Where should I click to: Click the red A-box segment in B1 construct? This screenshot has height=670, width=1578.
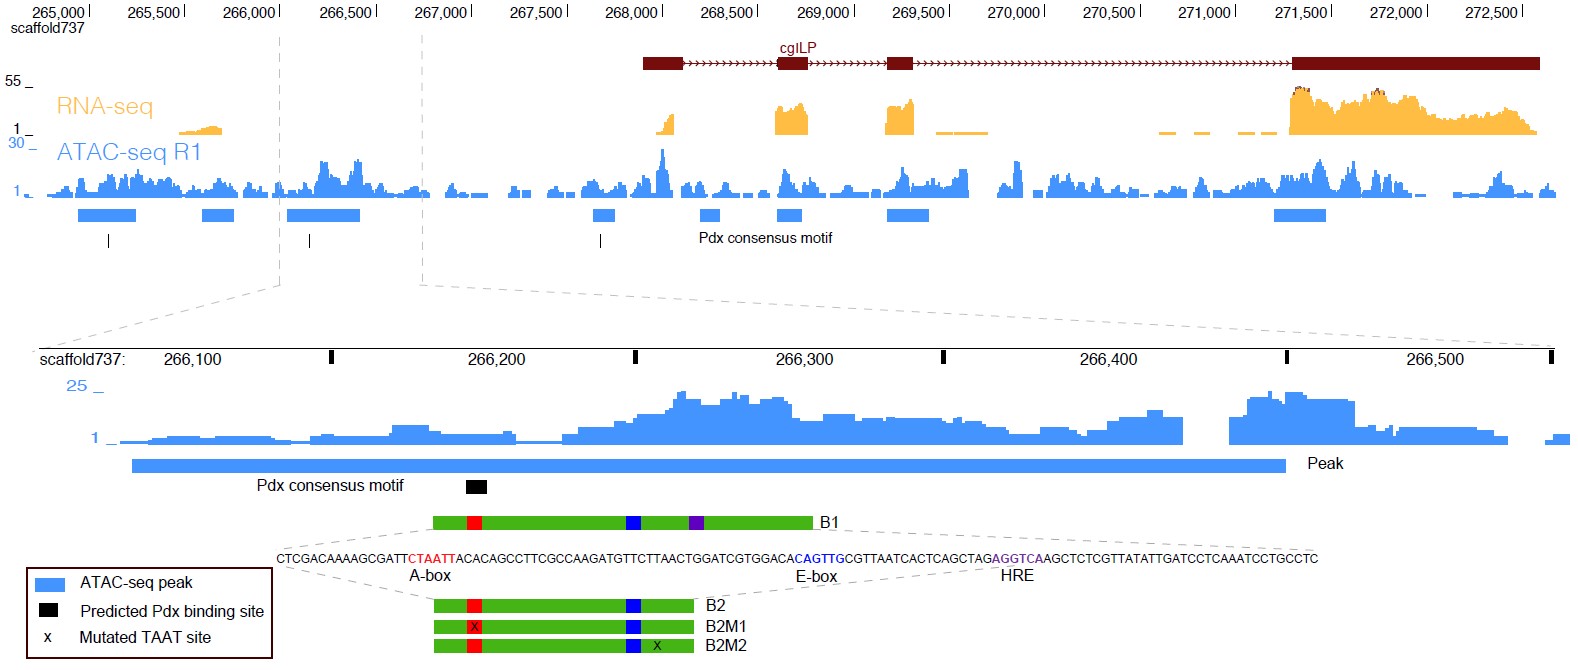point(474,523)
